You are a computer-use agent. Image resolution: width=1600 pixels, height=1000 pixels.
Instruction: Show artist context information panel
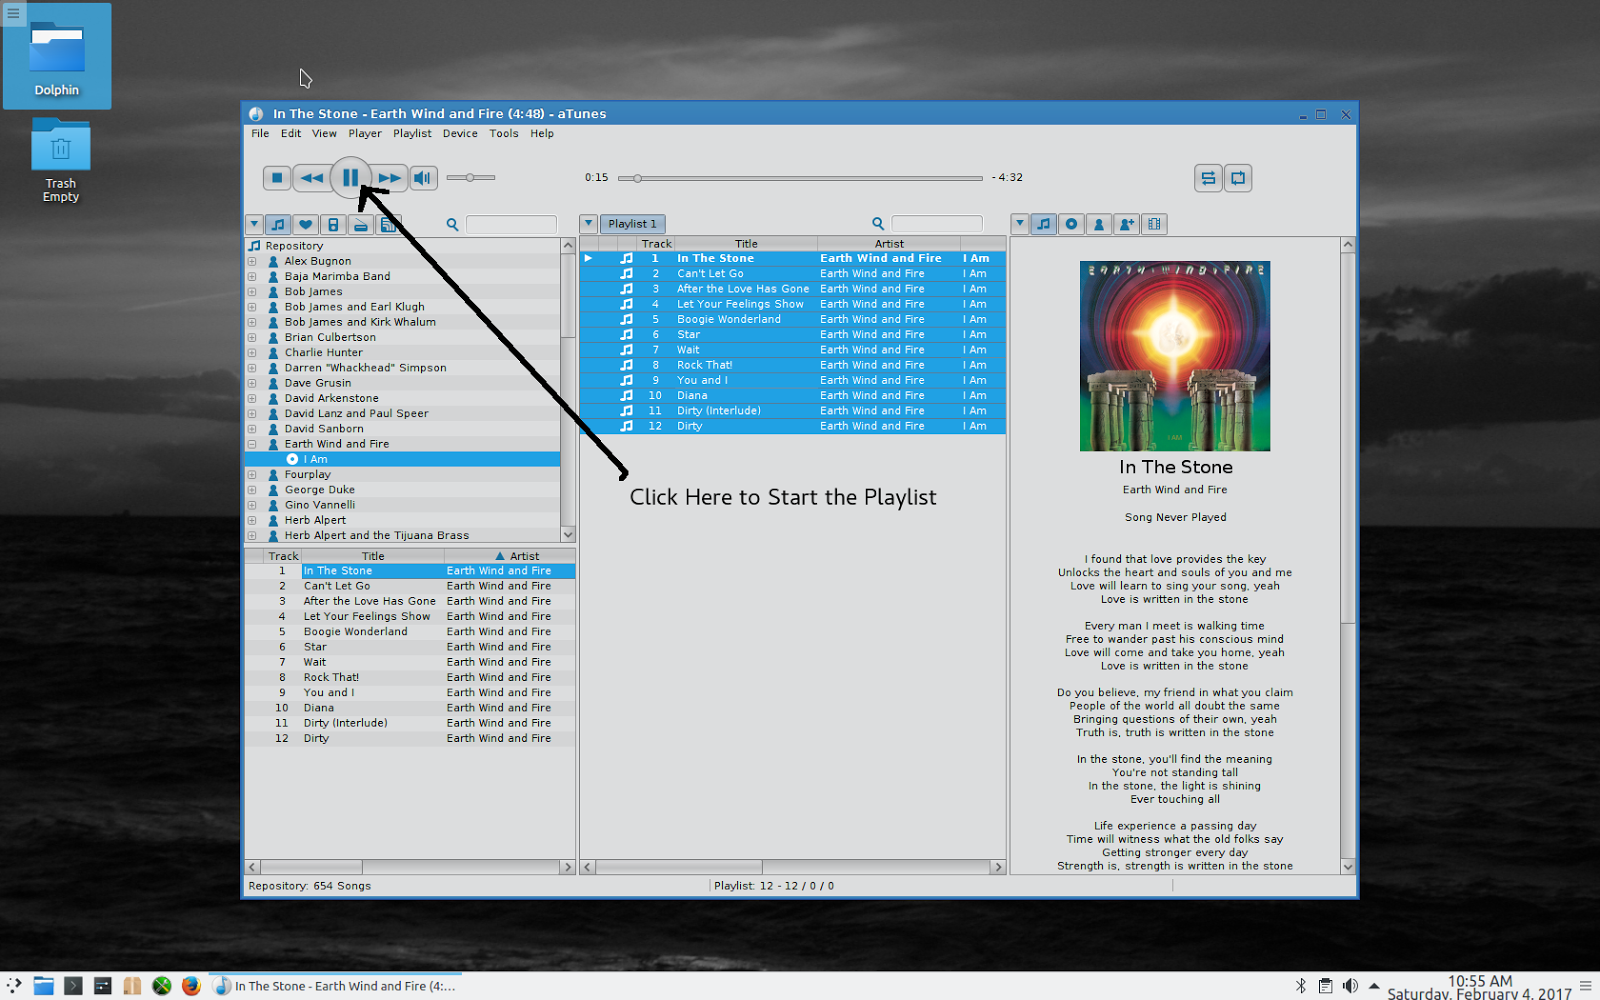(x=1099, y=224)
